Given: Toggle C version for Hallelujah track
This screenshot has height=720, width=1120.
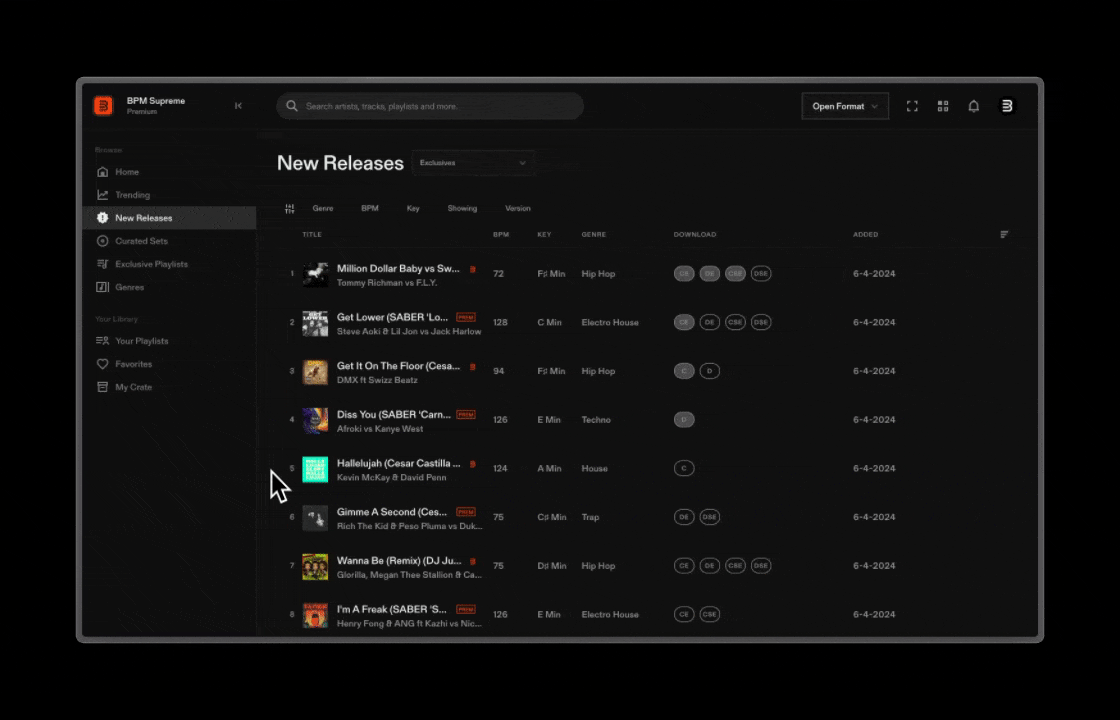Looking at the screenshot, I should (x=684, y=469).
